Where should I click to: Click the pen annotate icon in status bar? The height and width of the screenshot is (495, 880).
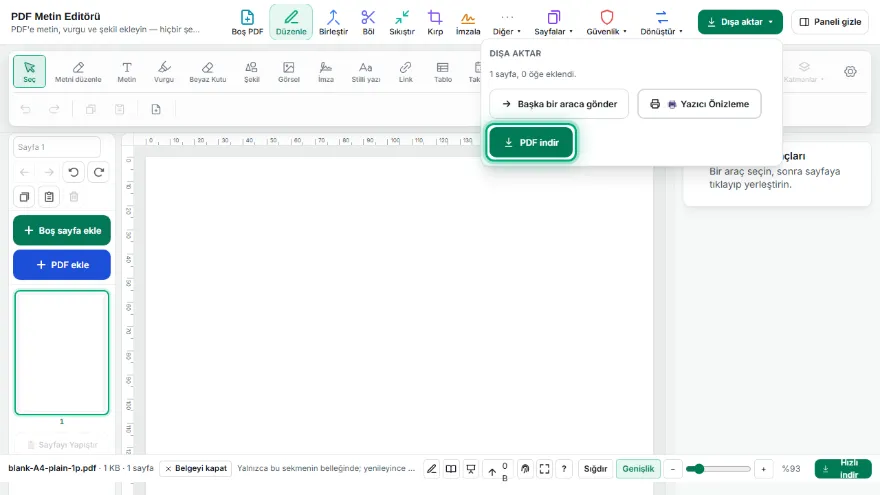tap(432, 469)
